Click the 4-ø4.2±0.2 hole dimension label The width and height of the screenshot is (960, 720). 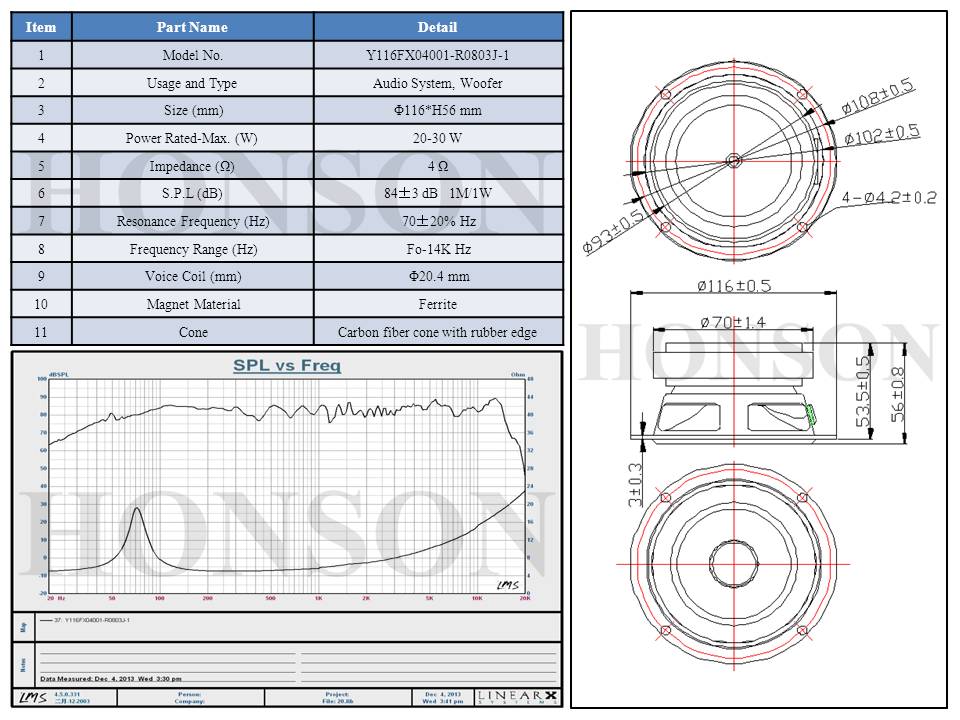point(888,198)
